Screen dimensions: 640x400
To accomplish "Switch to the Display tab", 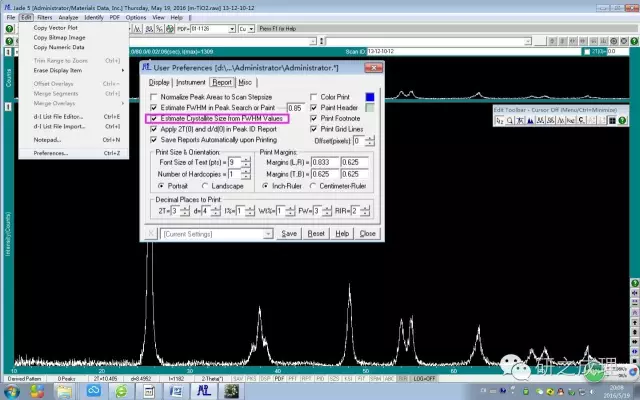I will tap(159, 82).
